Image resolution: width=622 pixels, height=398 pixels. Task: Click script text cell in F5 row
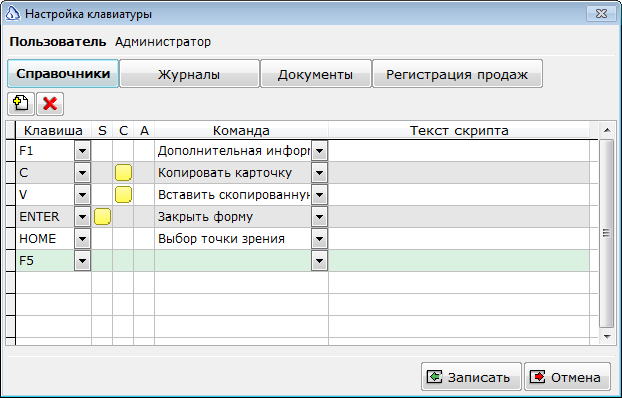click(459, 261)
